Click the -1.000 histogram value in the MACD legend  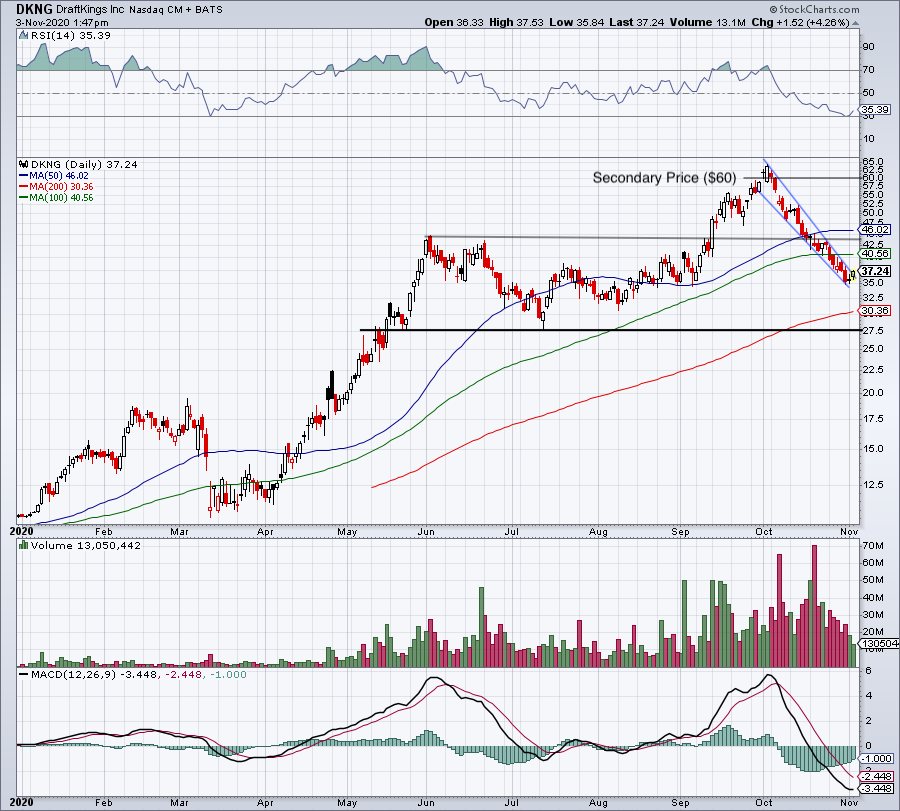click(228, 674)
